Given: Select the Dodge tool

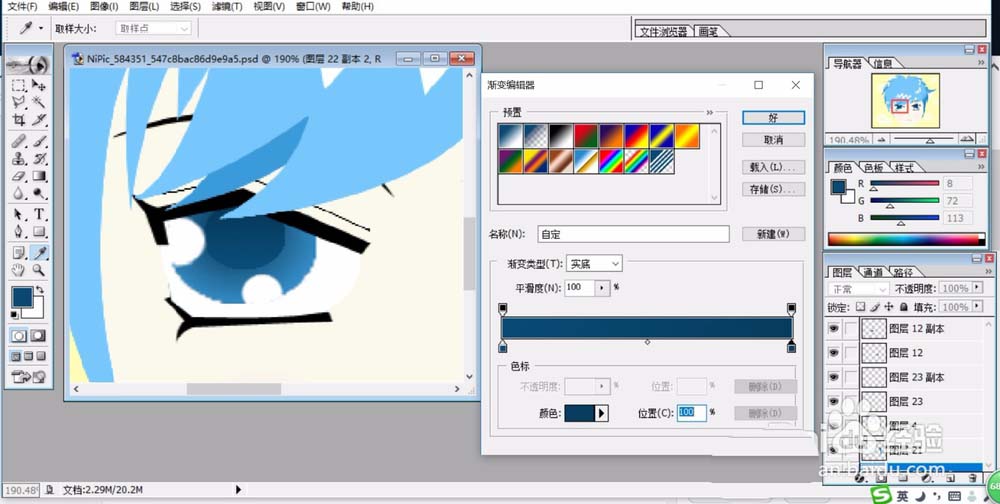Looking at the screenshot, I should point(39,193).
